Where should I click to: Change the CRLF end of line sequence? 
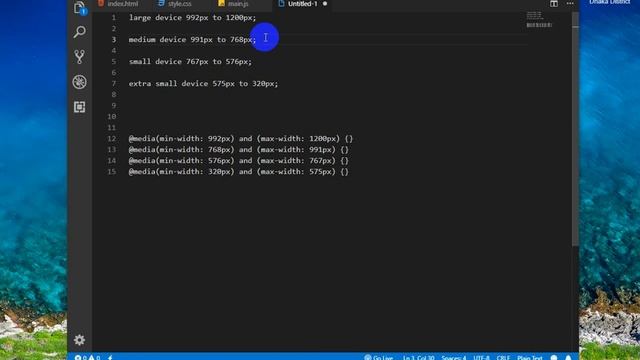coord(503,358)
